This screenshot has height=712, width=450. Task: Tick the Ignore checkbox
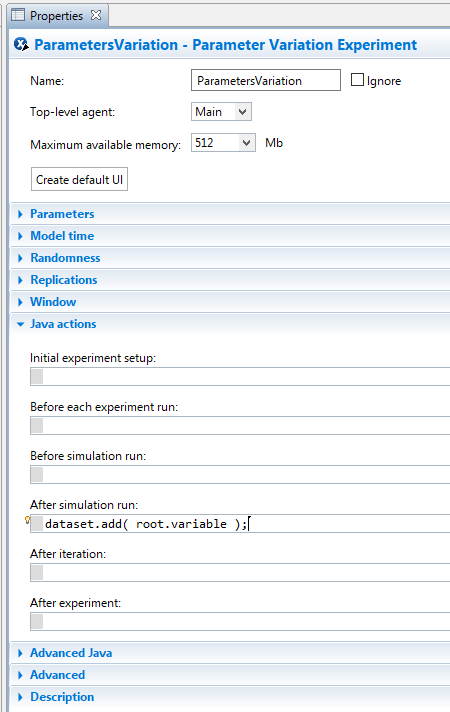click(357, 80)
